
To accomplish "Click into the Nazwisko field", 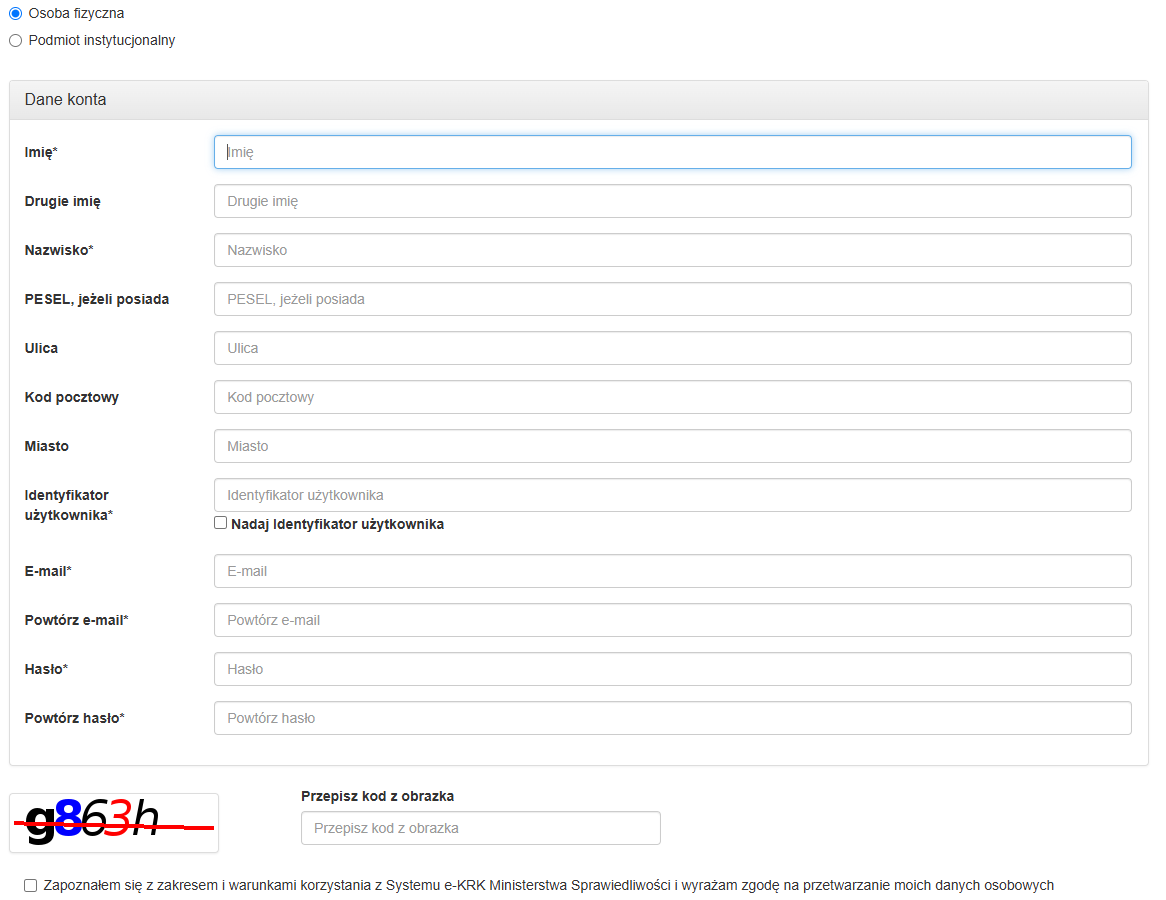I will 672,250.
